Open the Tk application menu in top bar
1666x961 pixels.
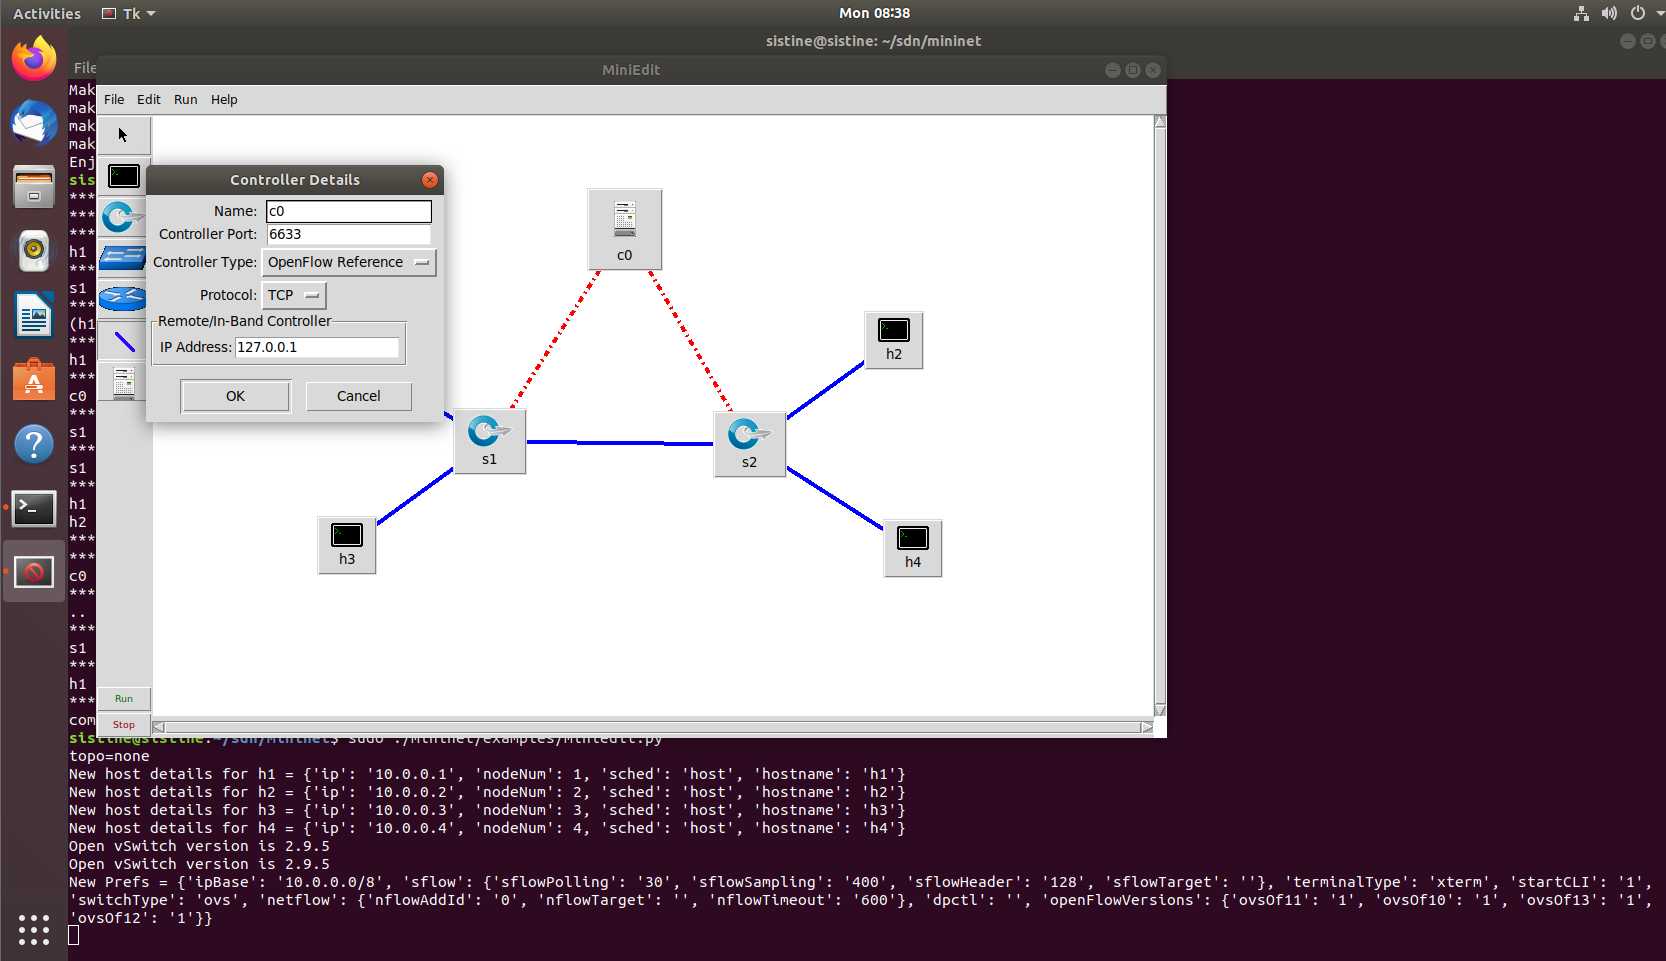click(129, 13)
